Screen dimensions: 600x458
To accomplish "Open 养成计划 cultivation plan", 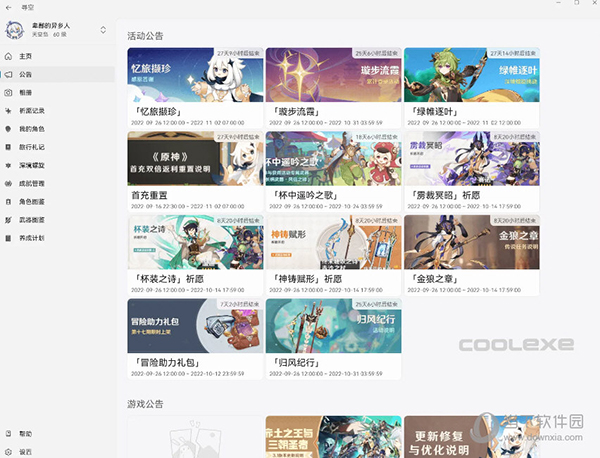I will tap(57, 238).
